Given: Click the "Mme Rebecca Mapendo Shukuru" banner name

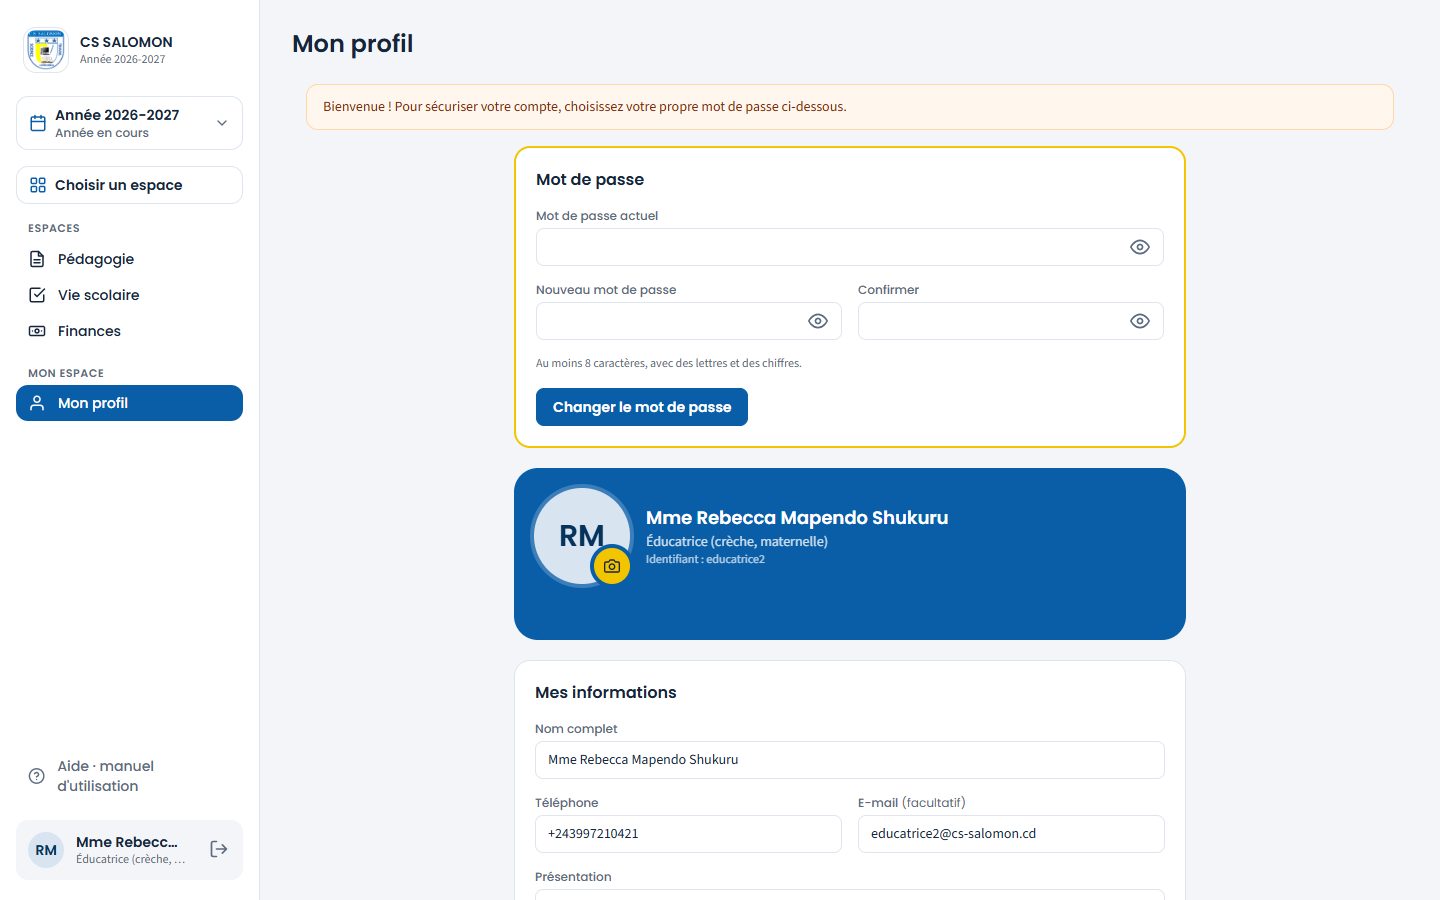Looking at the screenshot, I should coord(797,518).
